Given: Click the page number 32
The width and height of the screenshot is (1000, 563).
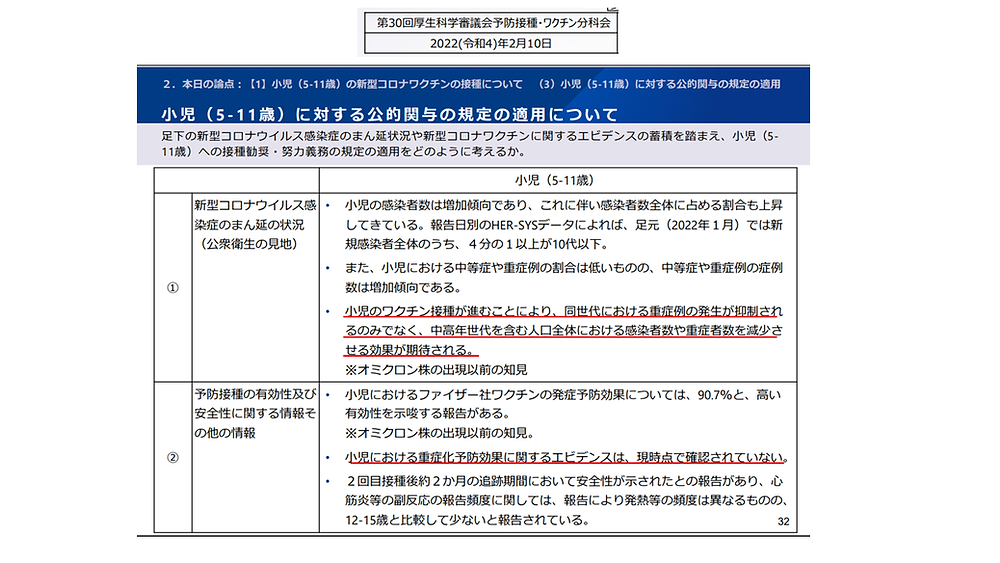Looking at the screenshot, I should point(783,522).
